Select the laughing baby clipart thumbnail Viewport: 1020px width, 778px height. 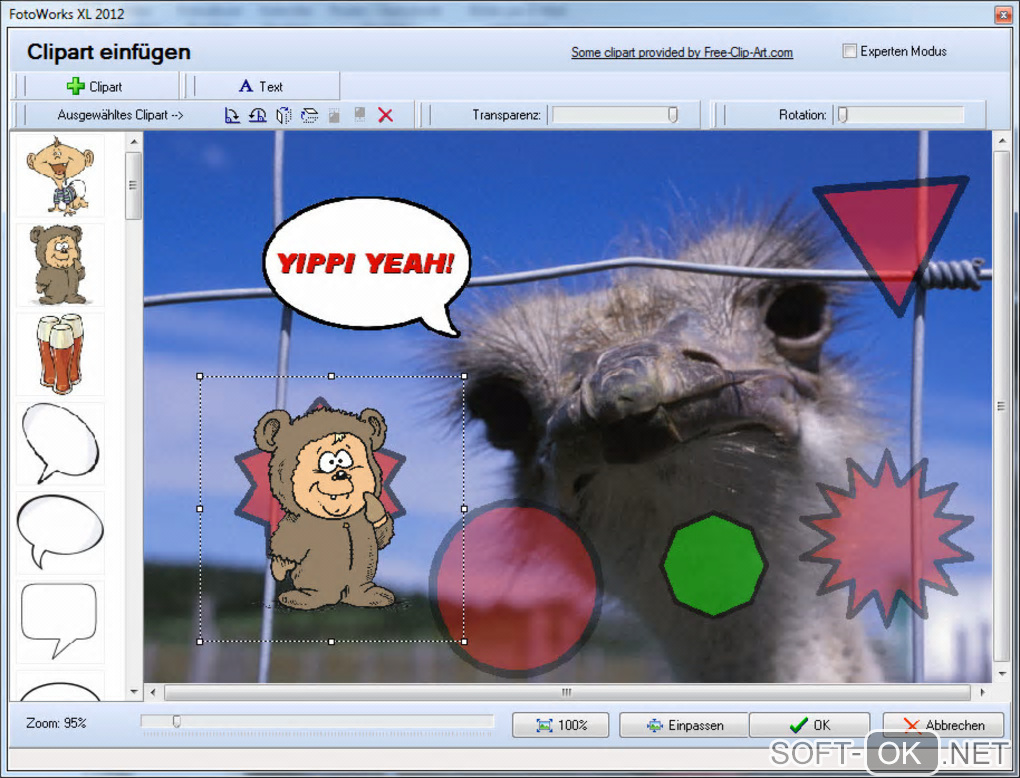pyautogui.click(x=60, y=175)
